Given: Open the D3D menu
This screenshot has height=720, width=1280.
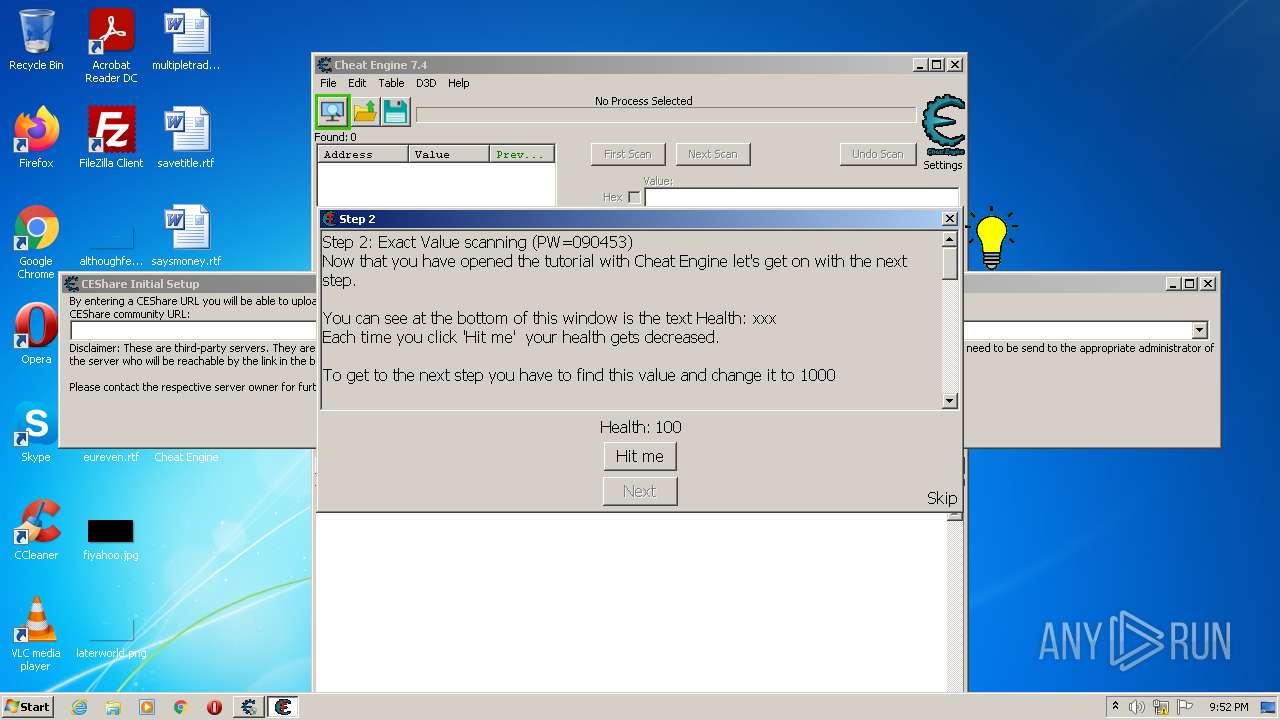Looking at the screenshot, I should pyautogui.click(x=426, y=83).
